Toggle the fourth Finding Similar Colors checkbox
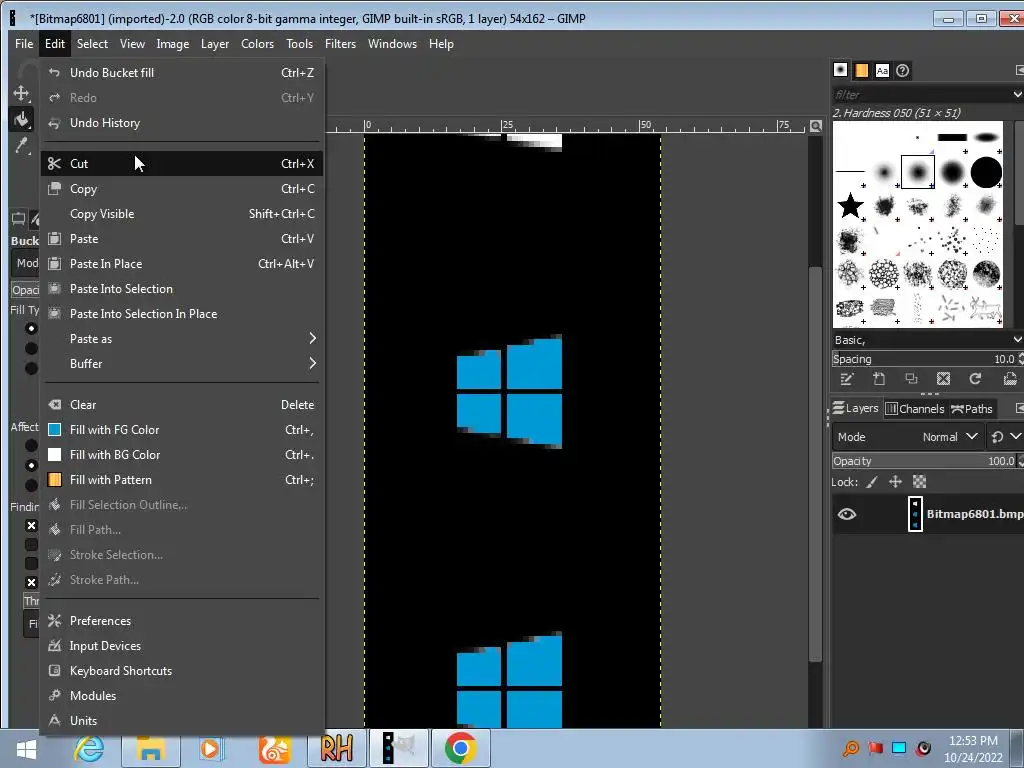Screen dimensions: 1024x768 pyautogui.click(x=31, y=583)
